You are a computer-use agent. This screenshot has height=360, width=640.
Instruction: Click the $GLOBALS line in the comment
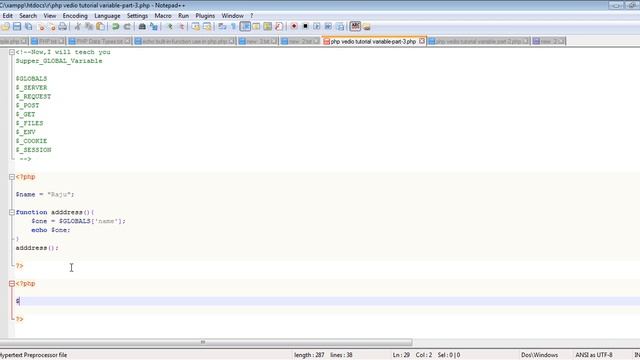click(x=31, y=78)
